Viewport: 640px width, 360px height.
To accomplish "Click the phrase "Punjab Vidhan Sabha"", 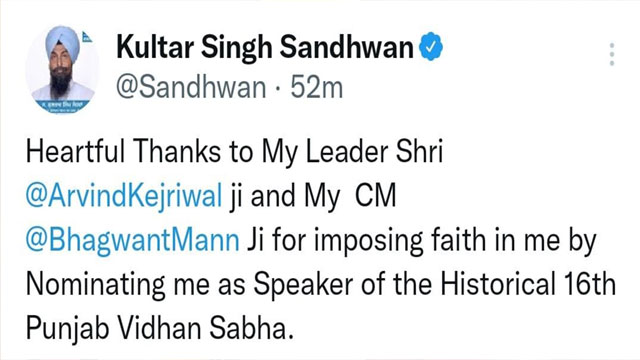I will 160,329.
